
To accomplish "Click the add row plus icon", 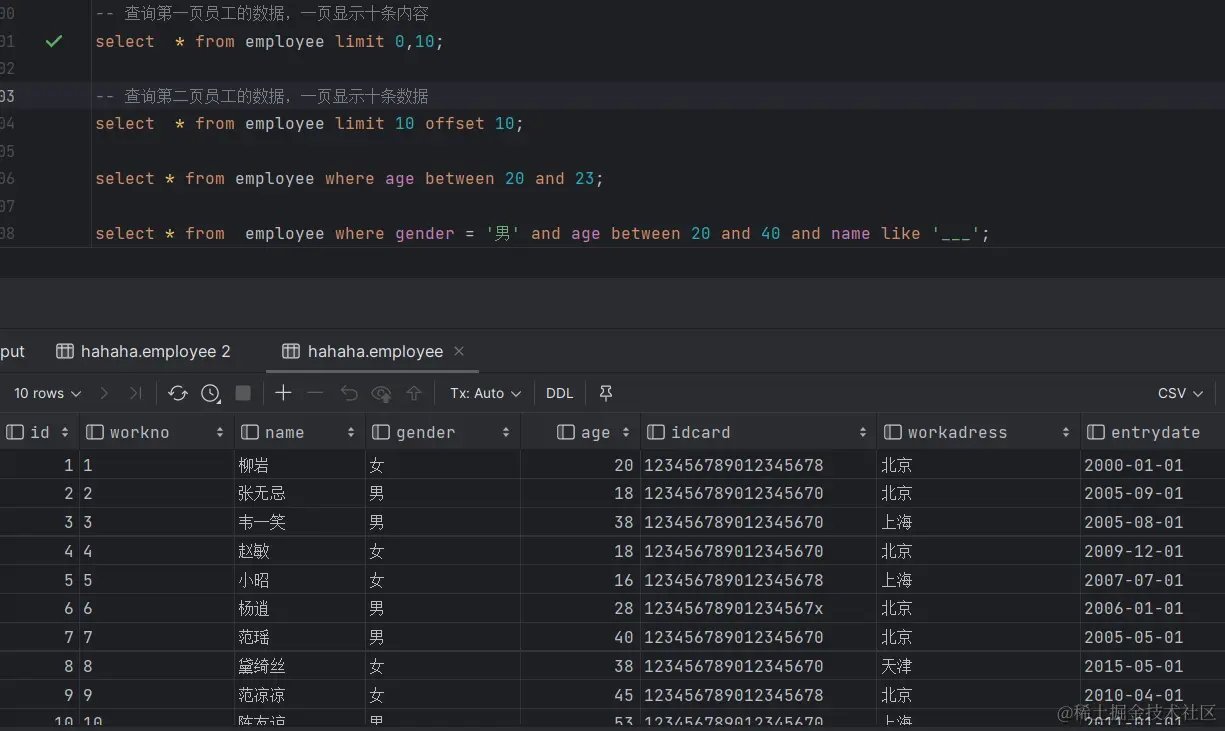I will (x=283, y=393).
